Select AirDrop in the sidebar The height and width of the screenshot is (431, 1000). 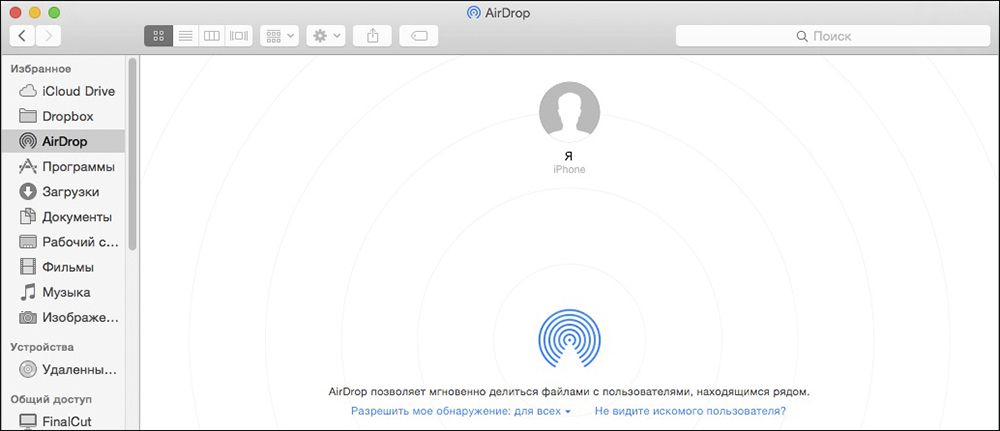(63, 141)
